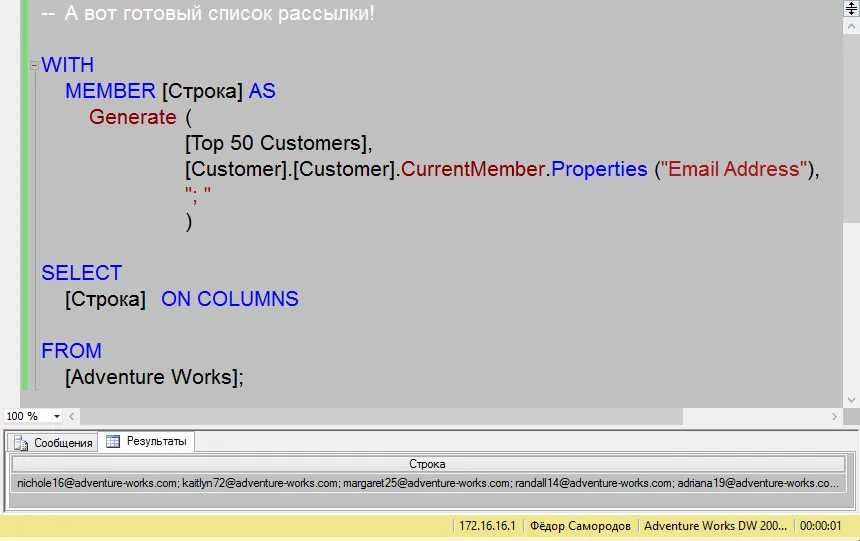Click the vertical scrollbar thumb in editor
This screenshot has height=541, width=860.
851,128
